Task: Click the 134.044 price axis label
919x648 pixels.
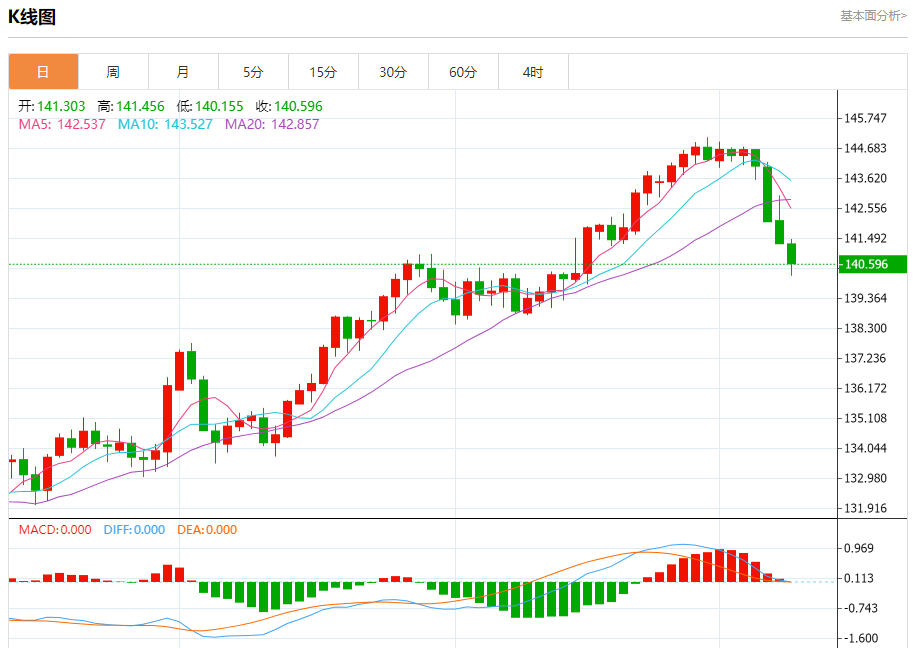Action: (x=865, y=448)
